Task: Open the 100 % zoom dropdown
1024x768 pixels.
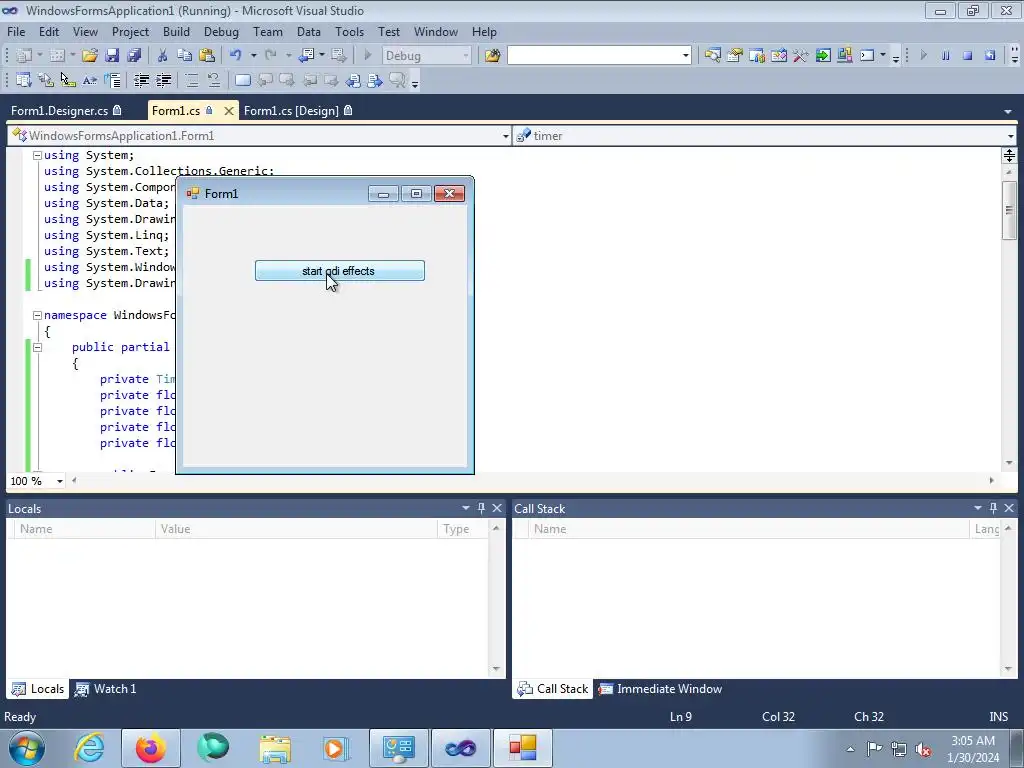Action: click(x=59, y=481)
